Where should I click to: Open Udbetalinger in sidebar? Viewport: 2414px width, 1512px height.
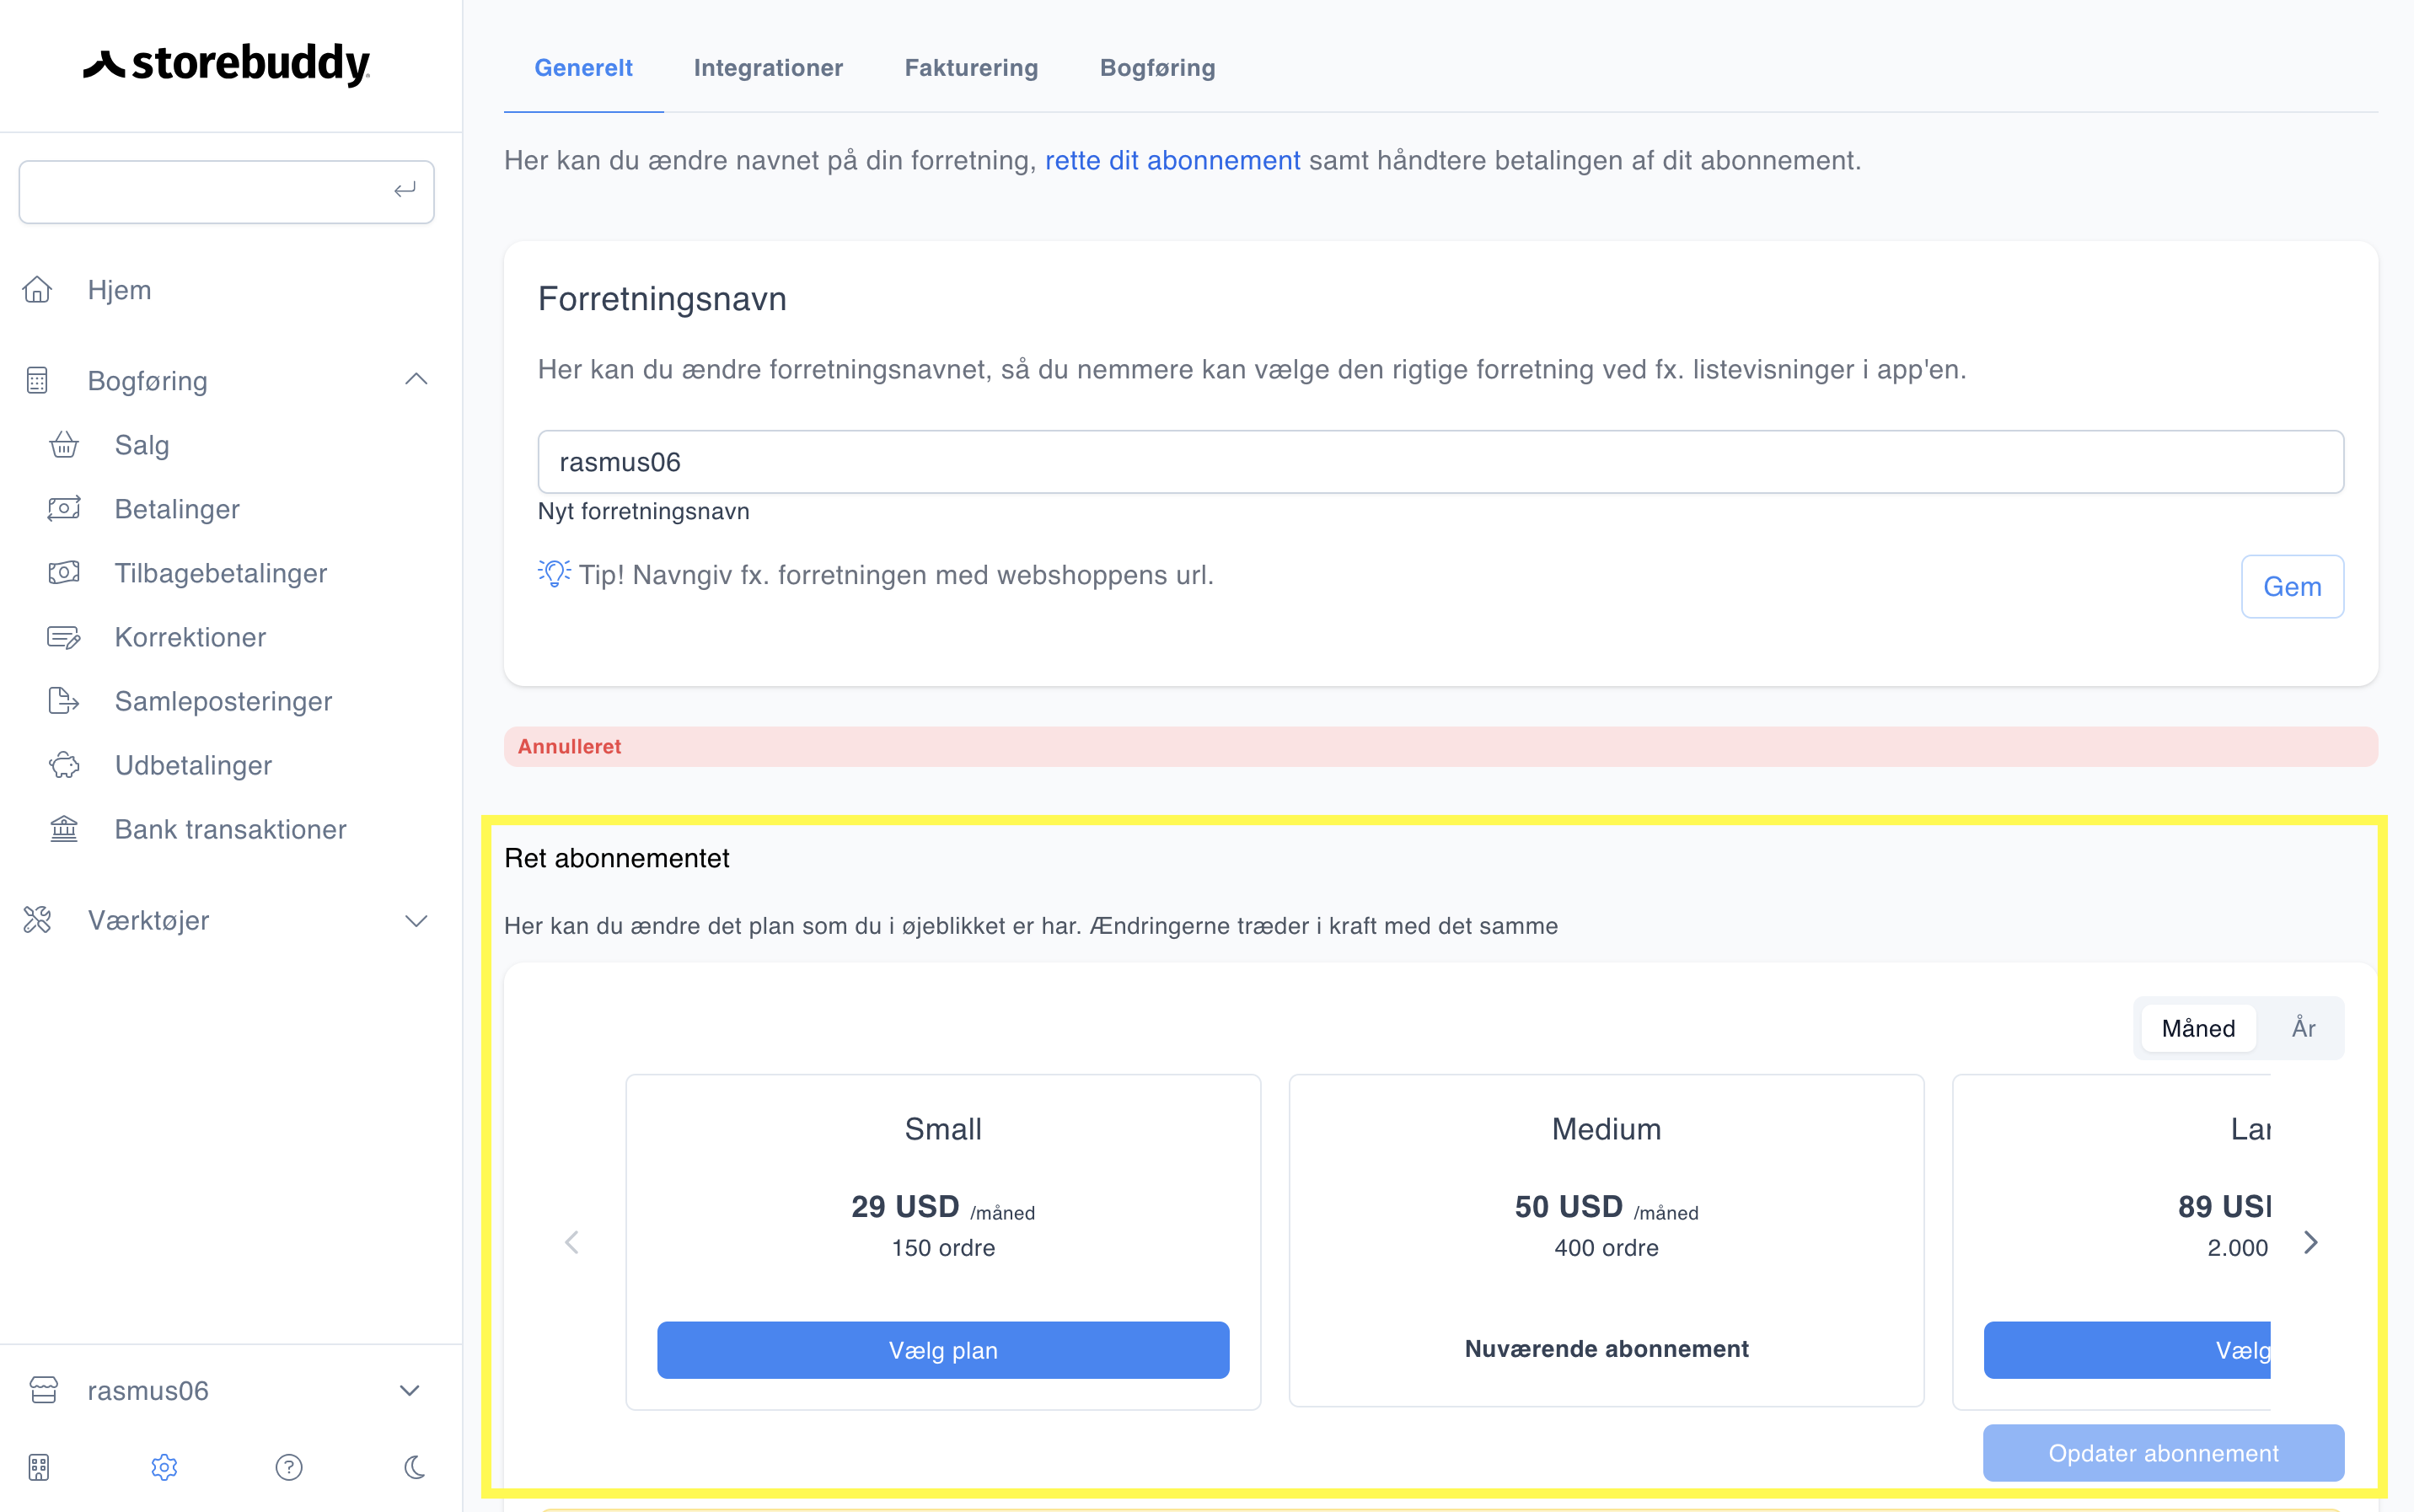[x=193, y=765]
